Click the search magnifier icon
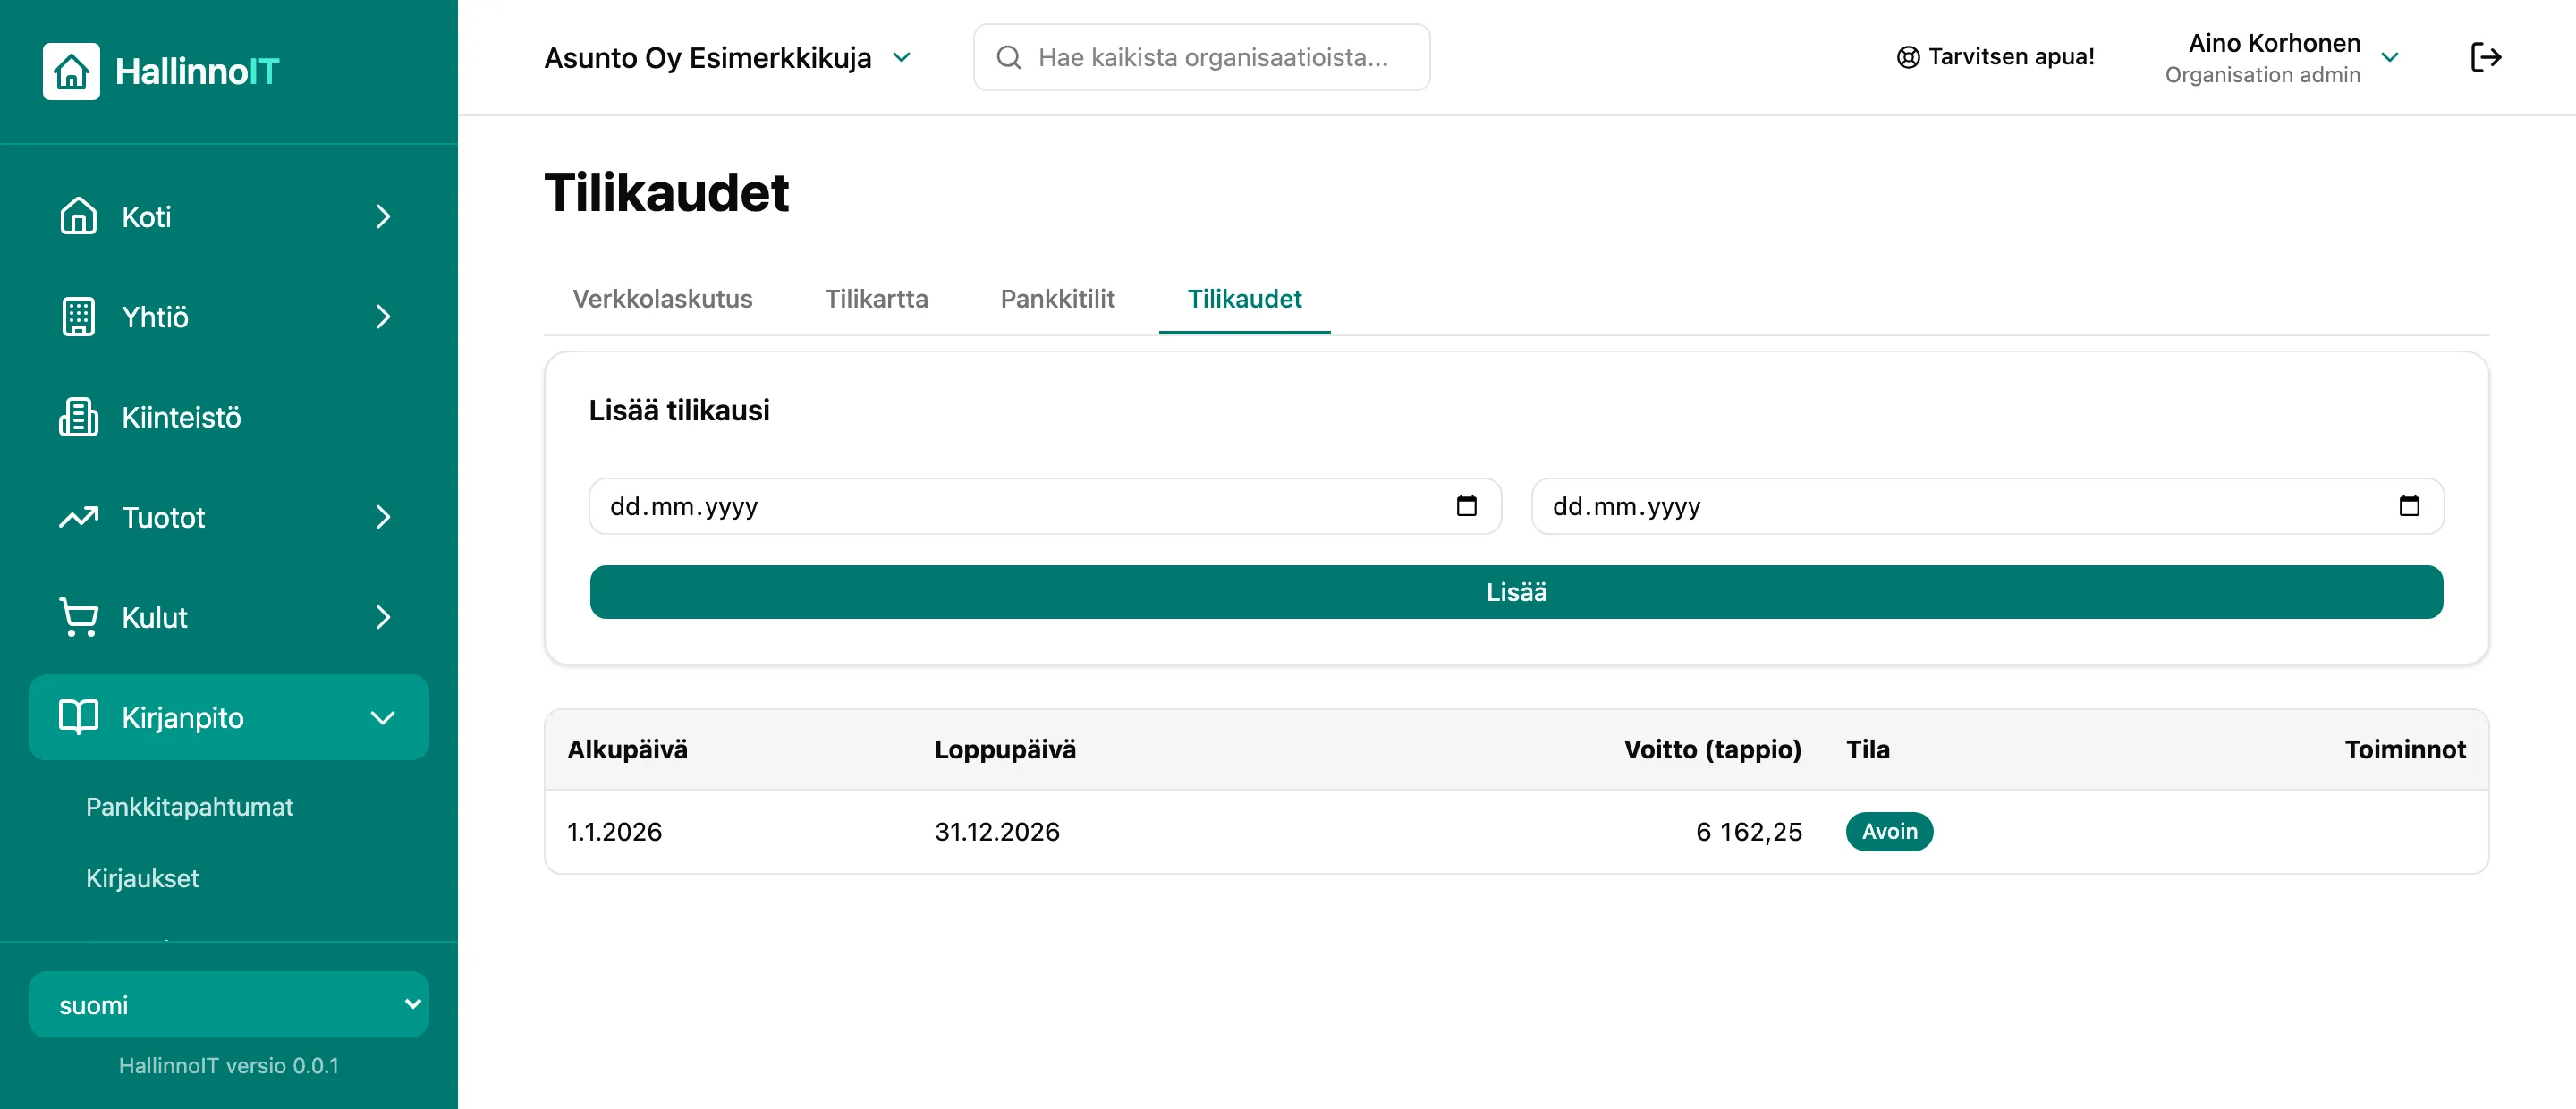This screenshot has width=2576, height=1109. tap(1009, 57)
